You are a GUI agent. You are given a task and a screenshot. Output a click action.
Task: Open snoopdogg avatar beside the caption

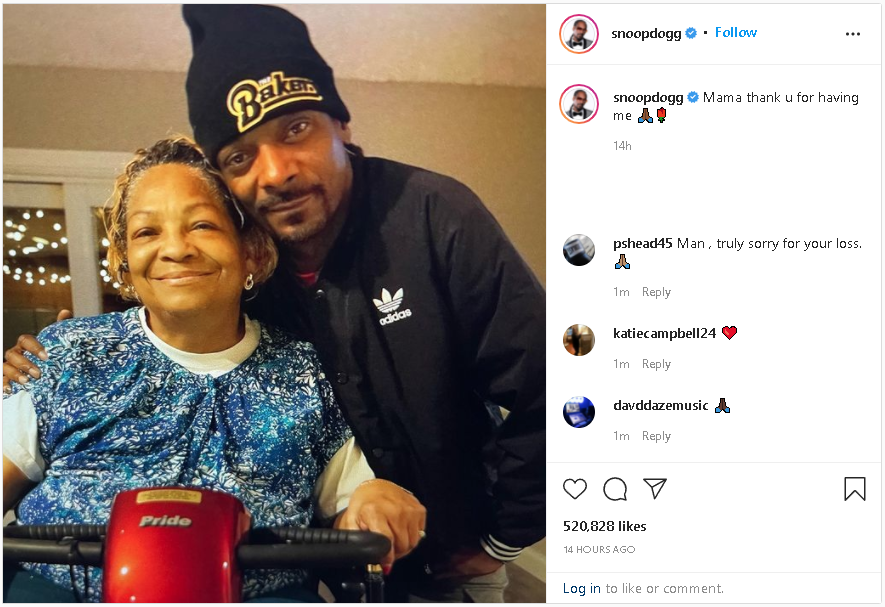click(579, 104)
